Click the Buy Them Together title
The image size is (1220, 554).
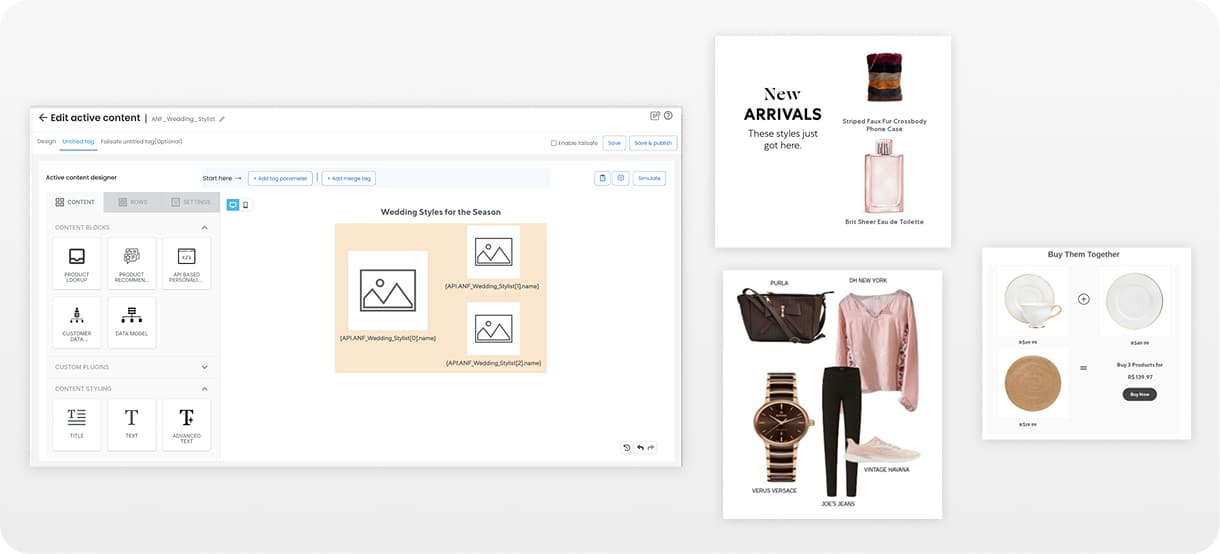1084,254
